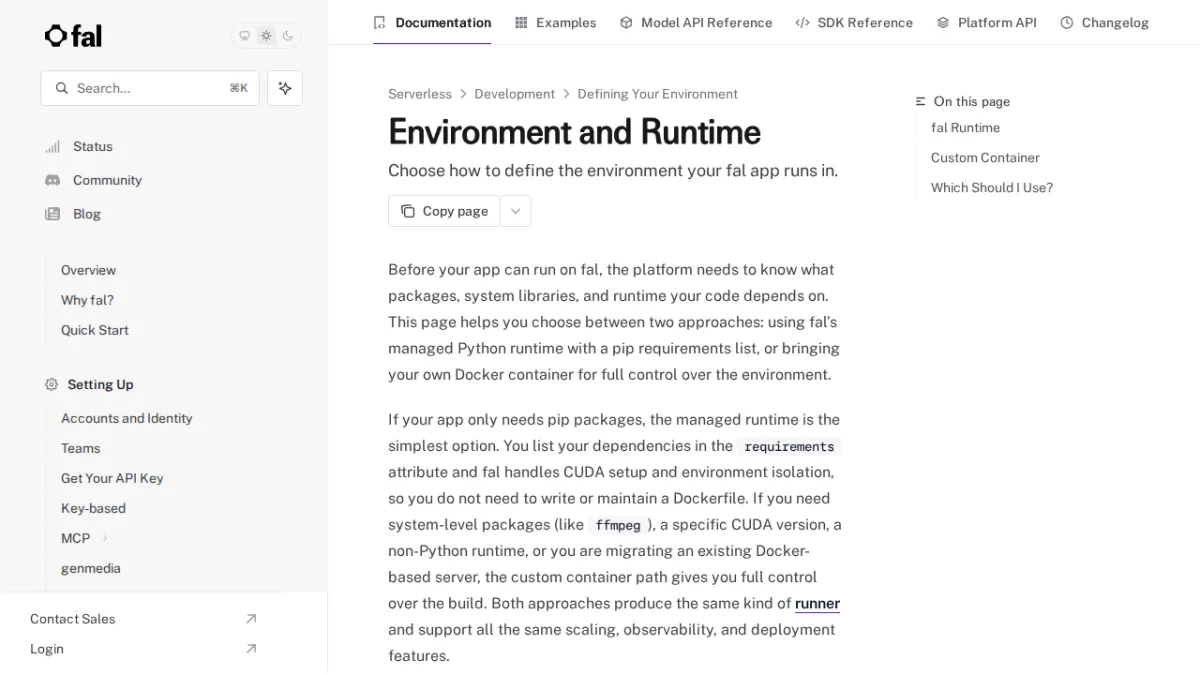Click the On this page list icon

921,102
